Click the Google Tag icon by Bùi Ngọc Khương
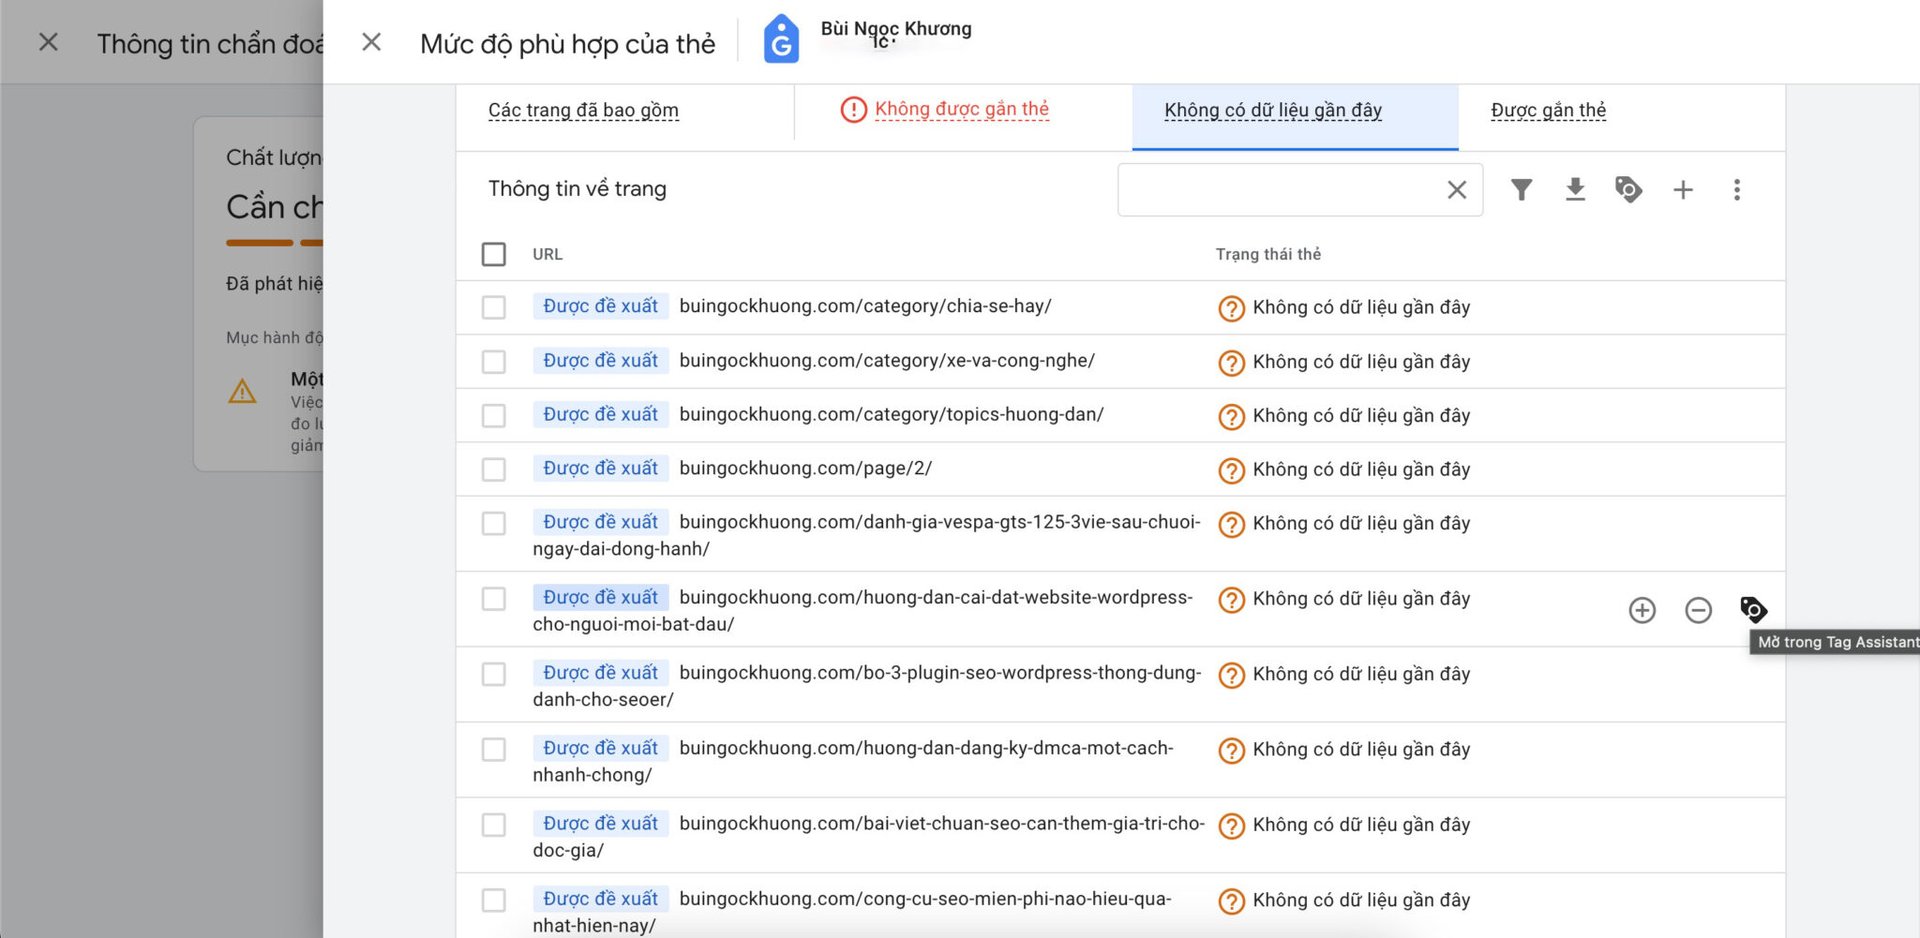Image resolution: width=1920 pixels, height=938 pixels. point(781,40)
